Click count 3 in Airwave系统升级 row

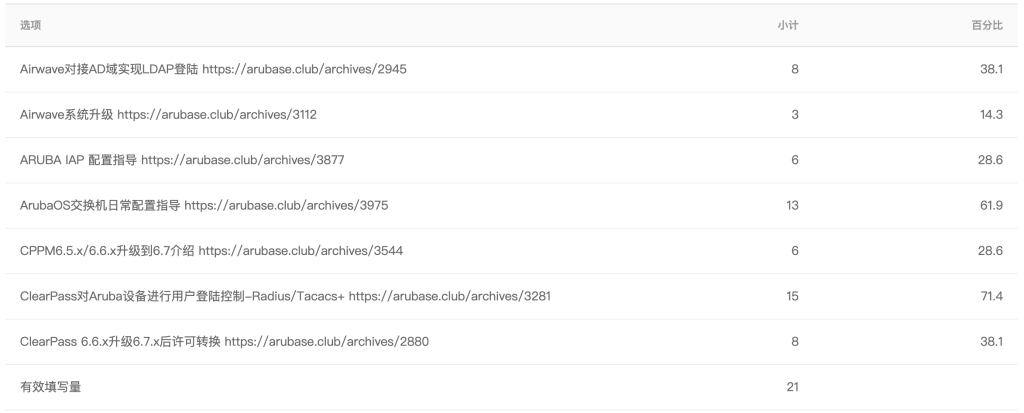pos(795,115)
